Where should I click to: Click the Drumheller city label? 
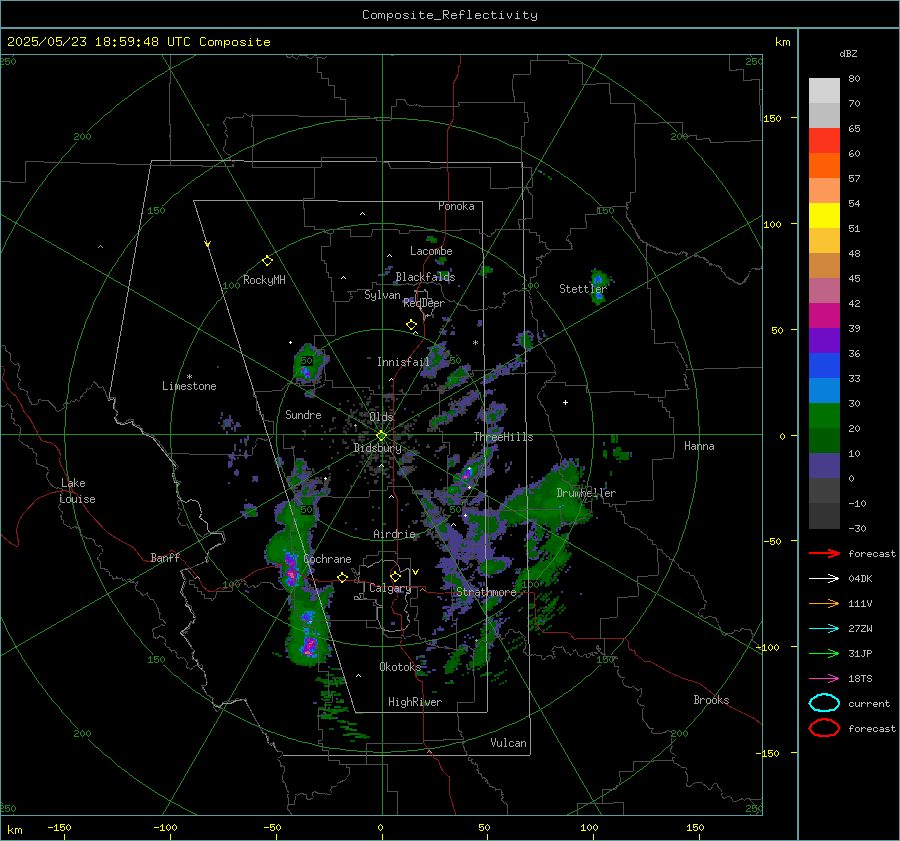coord(586,493)
